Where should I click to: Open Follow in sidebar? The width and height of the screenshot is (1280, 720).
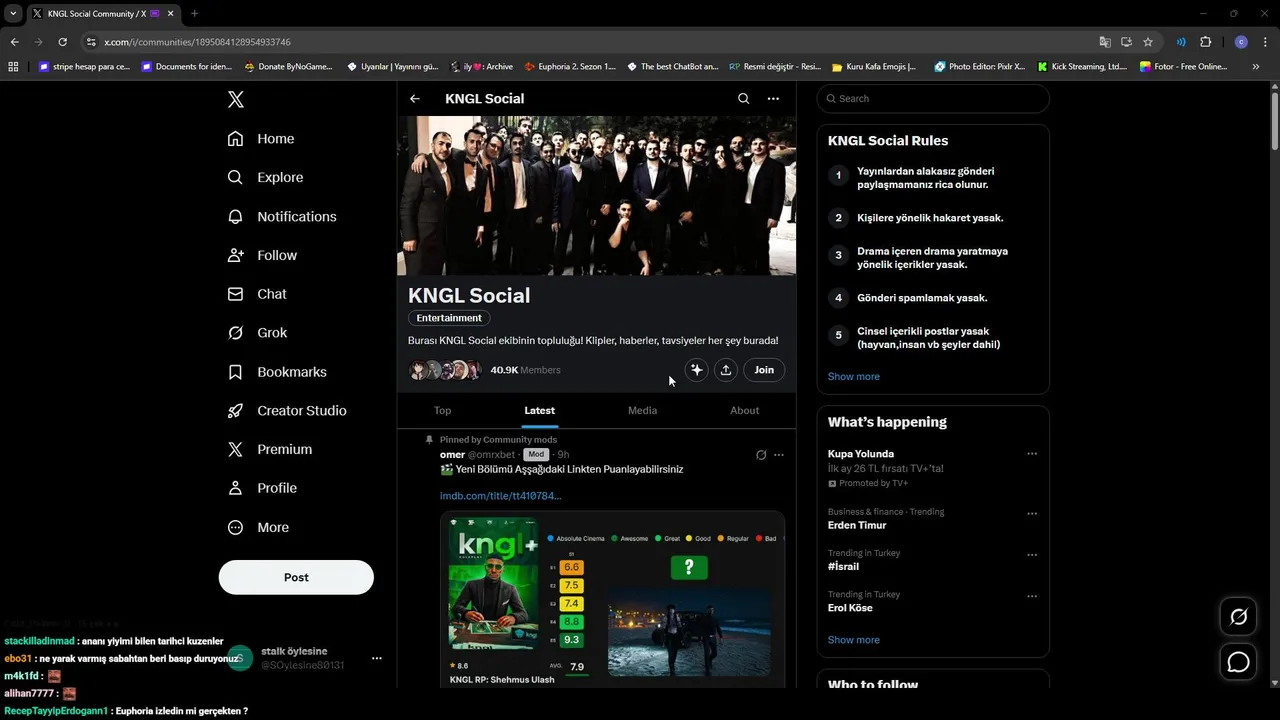[262, 255]
